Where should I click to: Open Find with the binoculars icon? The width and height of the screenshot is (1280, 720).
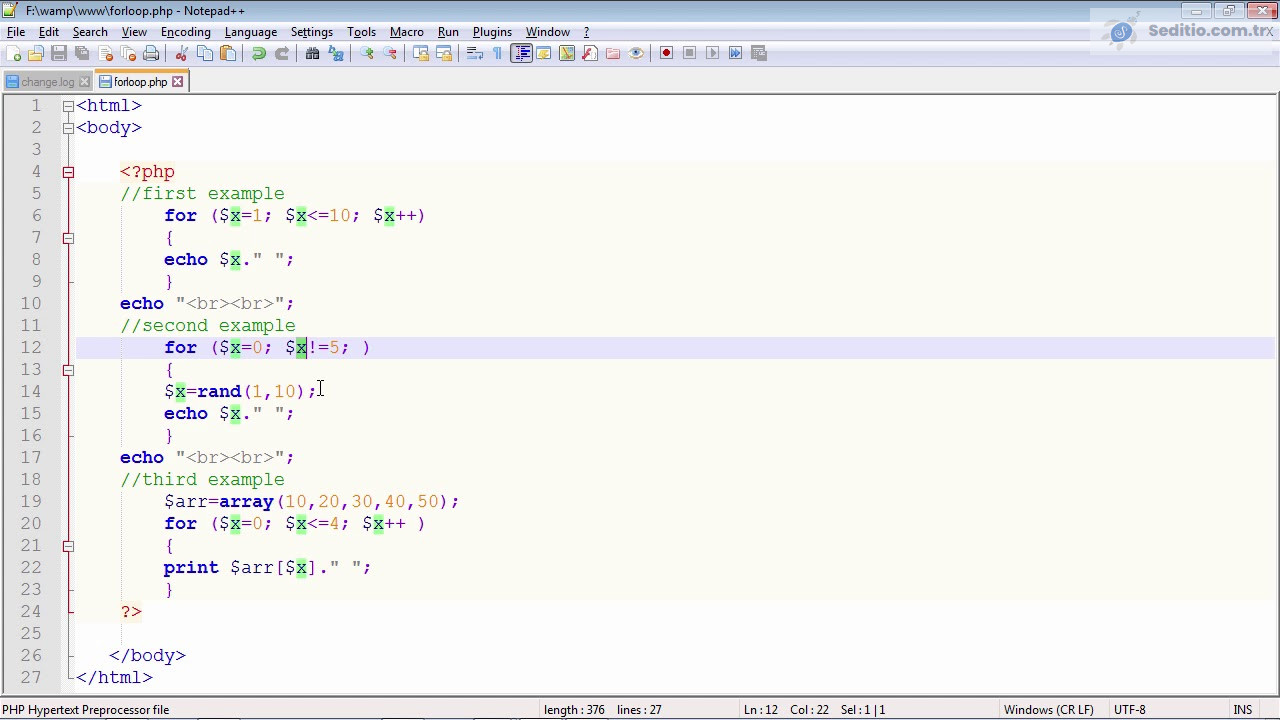tap(311, 53)
